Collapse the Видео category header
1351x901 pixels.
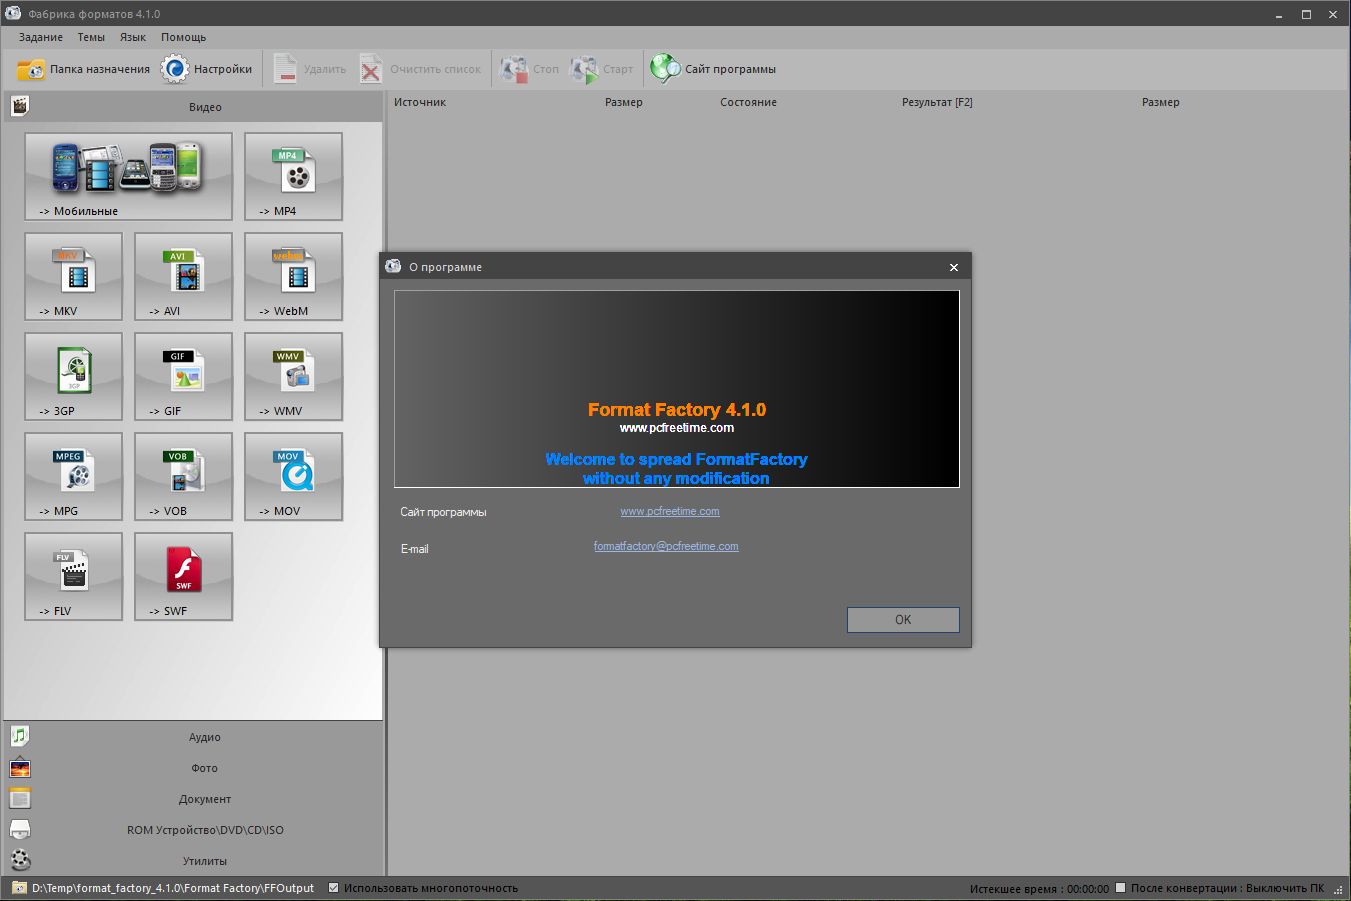[194, 106]
